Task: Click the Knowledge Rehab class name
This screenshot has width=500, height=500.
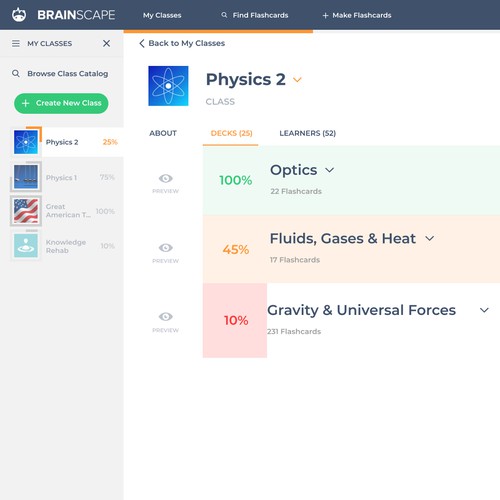Action: click(66, 246)
